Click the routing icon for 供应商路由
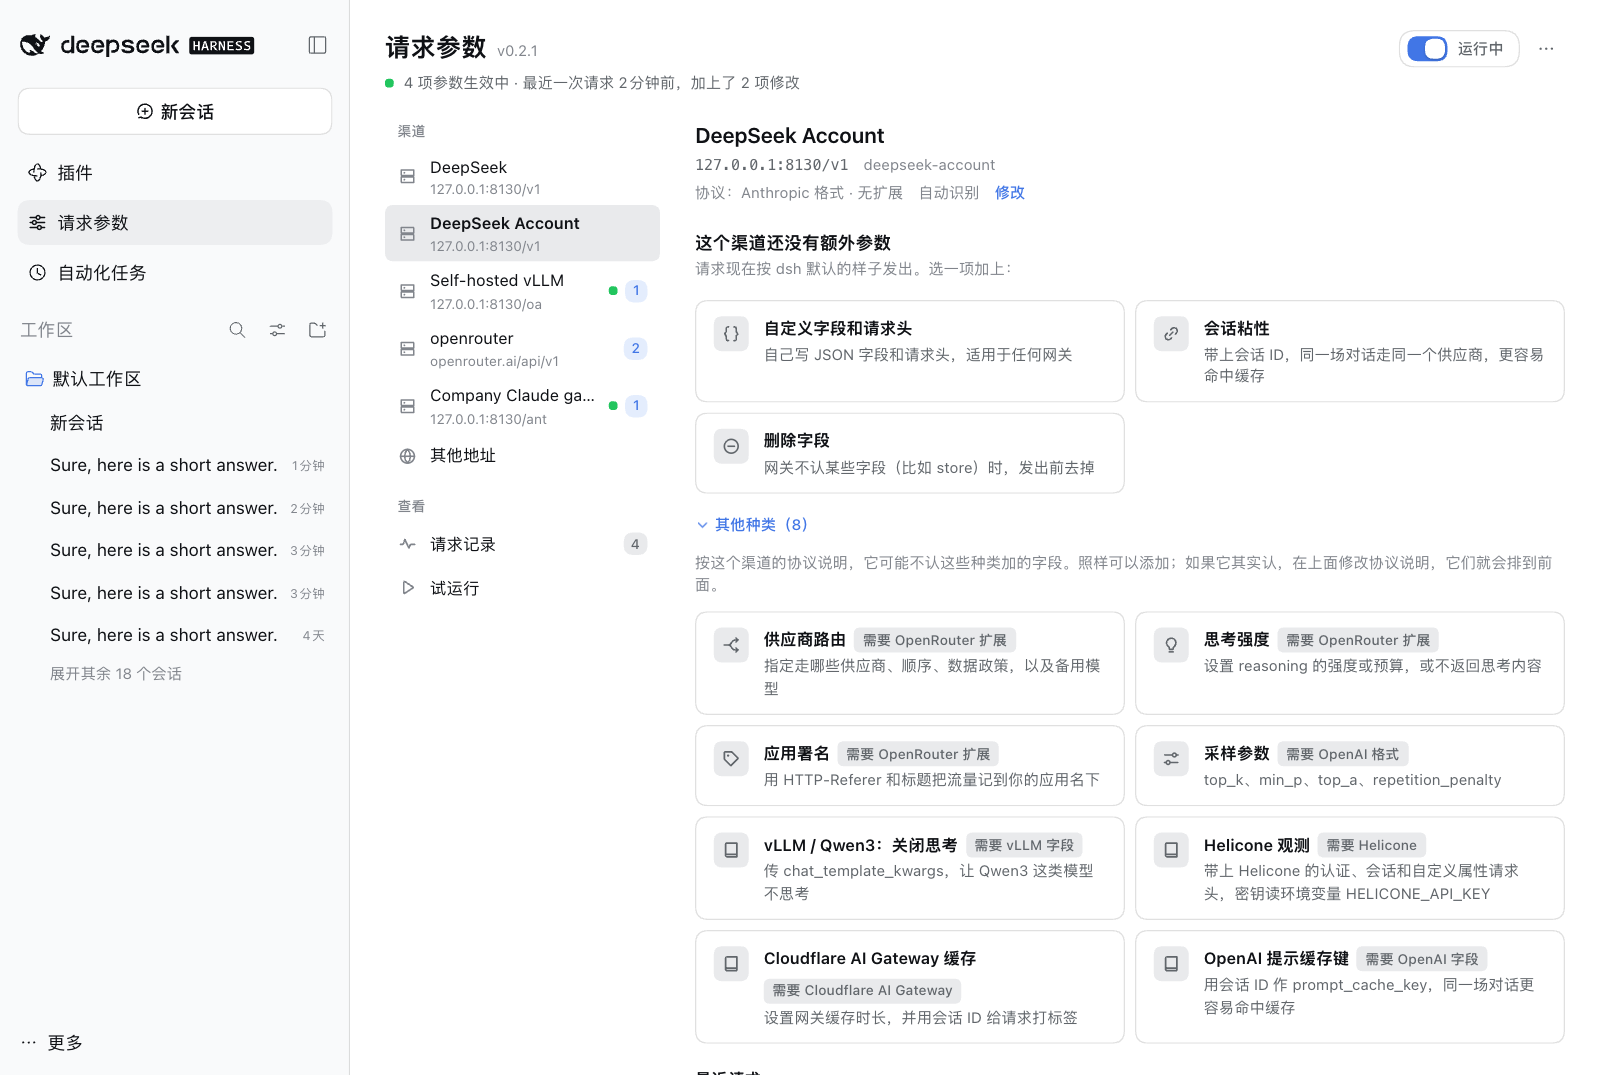 click(731, 645)
